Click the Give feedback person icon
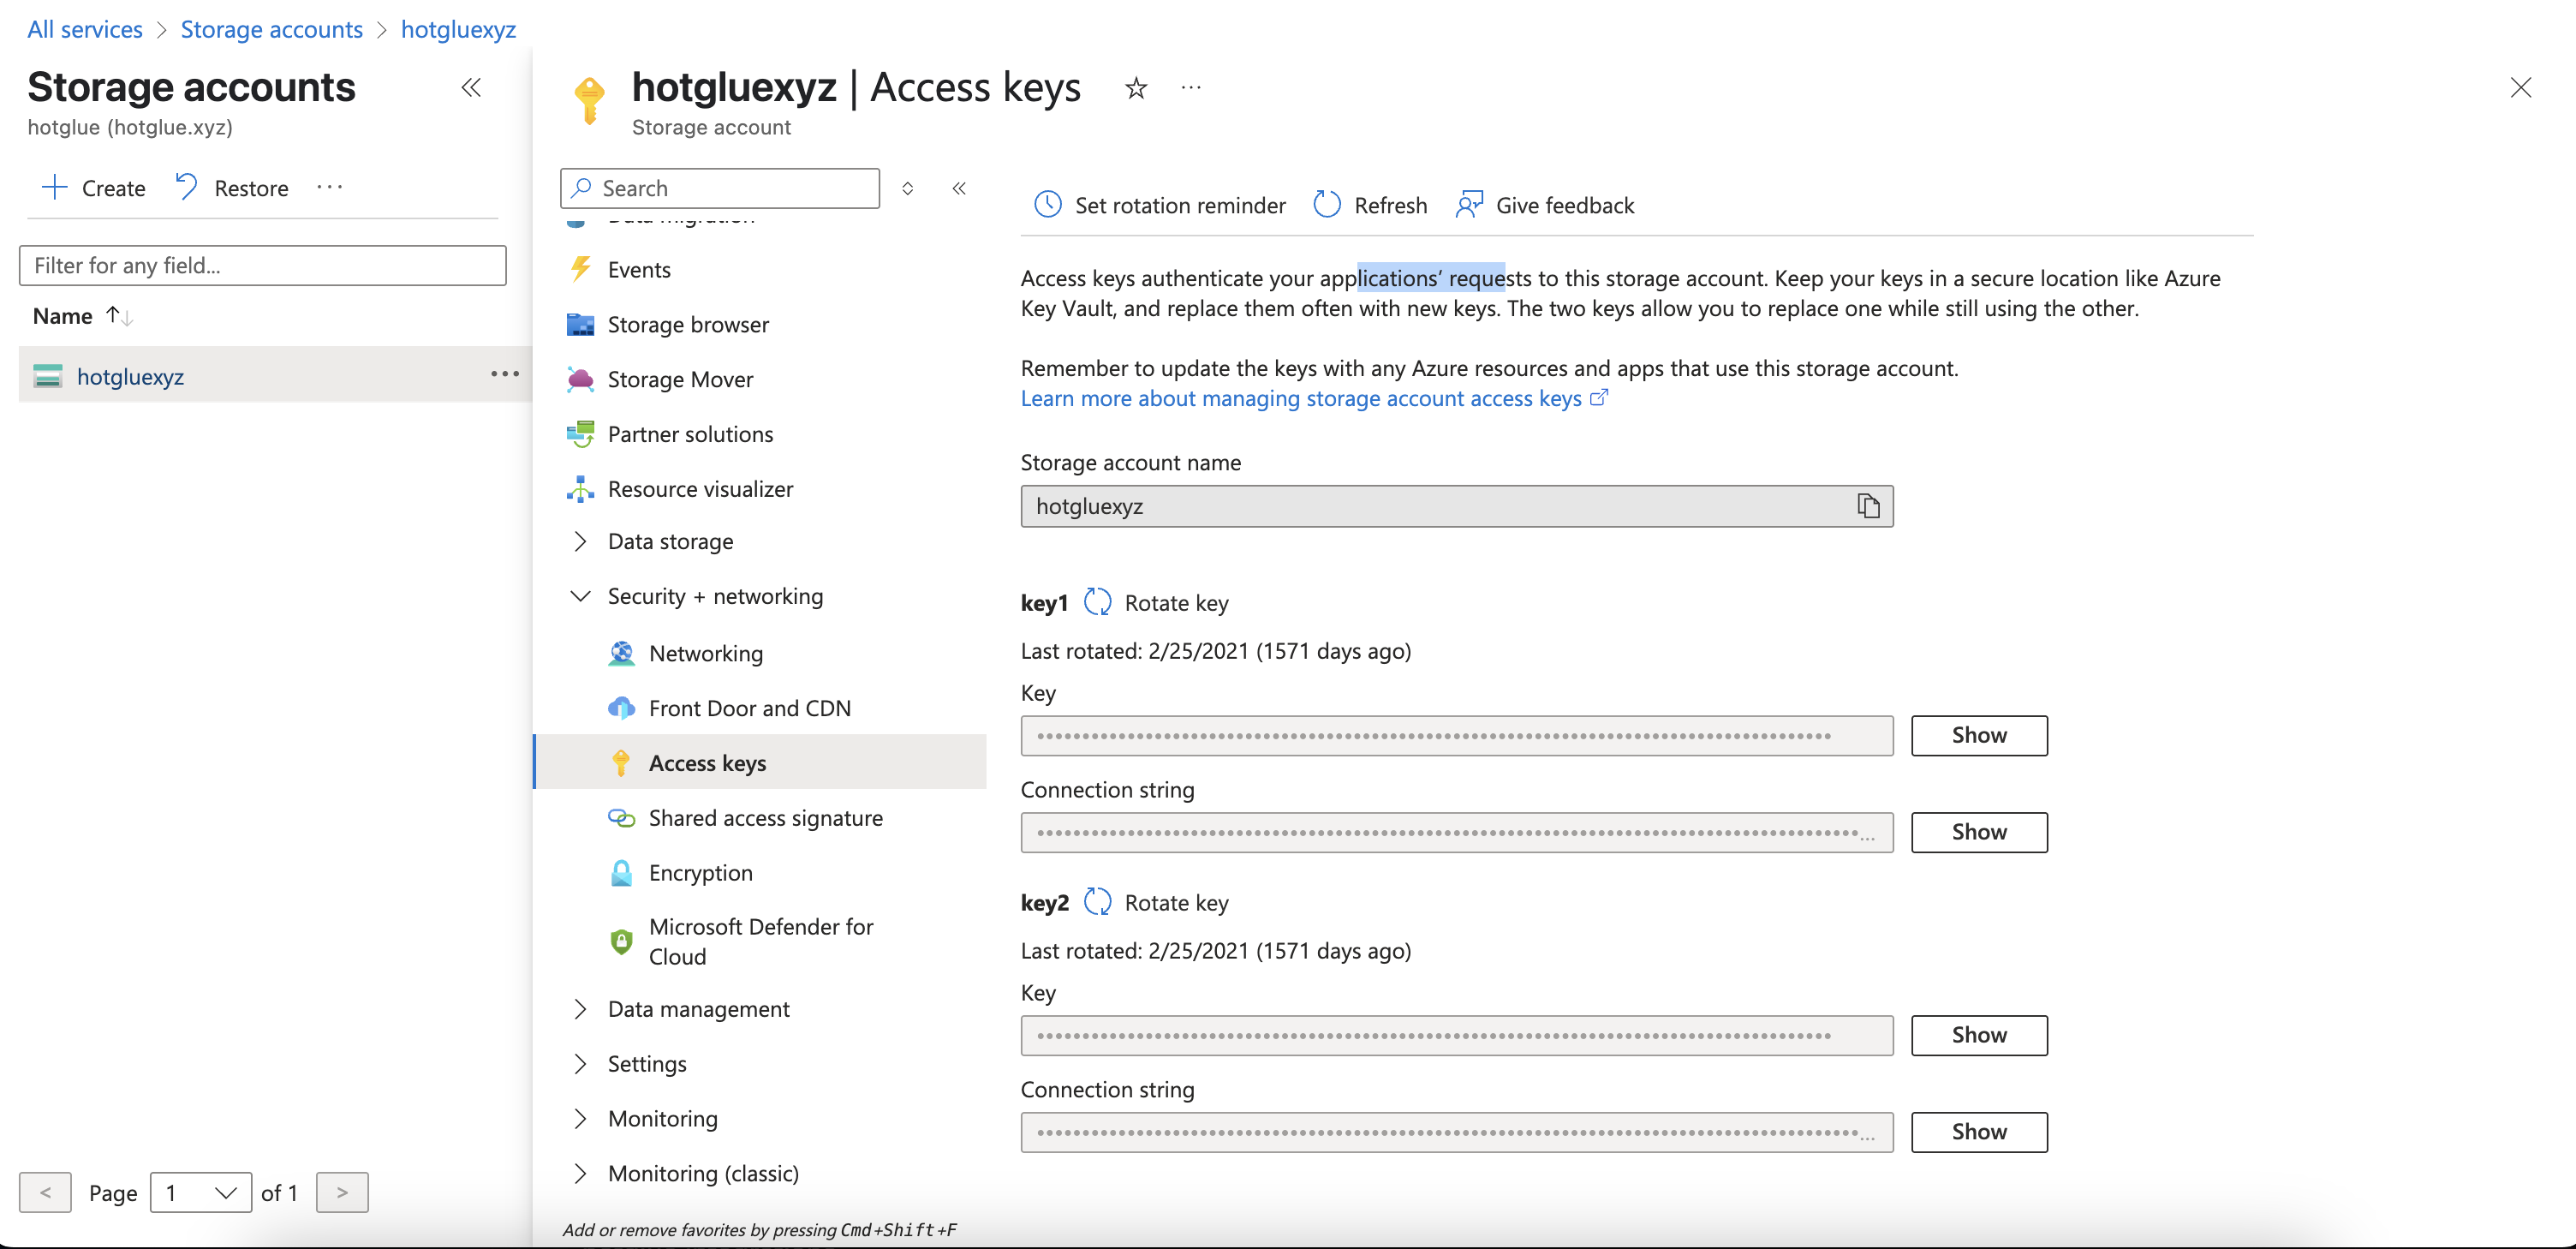This screenshot has width=2576, height=1249. point(1469,205)
